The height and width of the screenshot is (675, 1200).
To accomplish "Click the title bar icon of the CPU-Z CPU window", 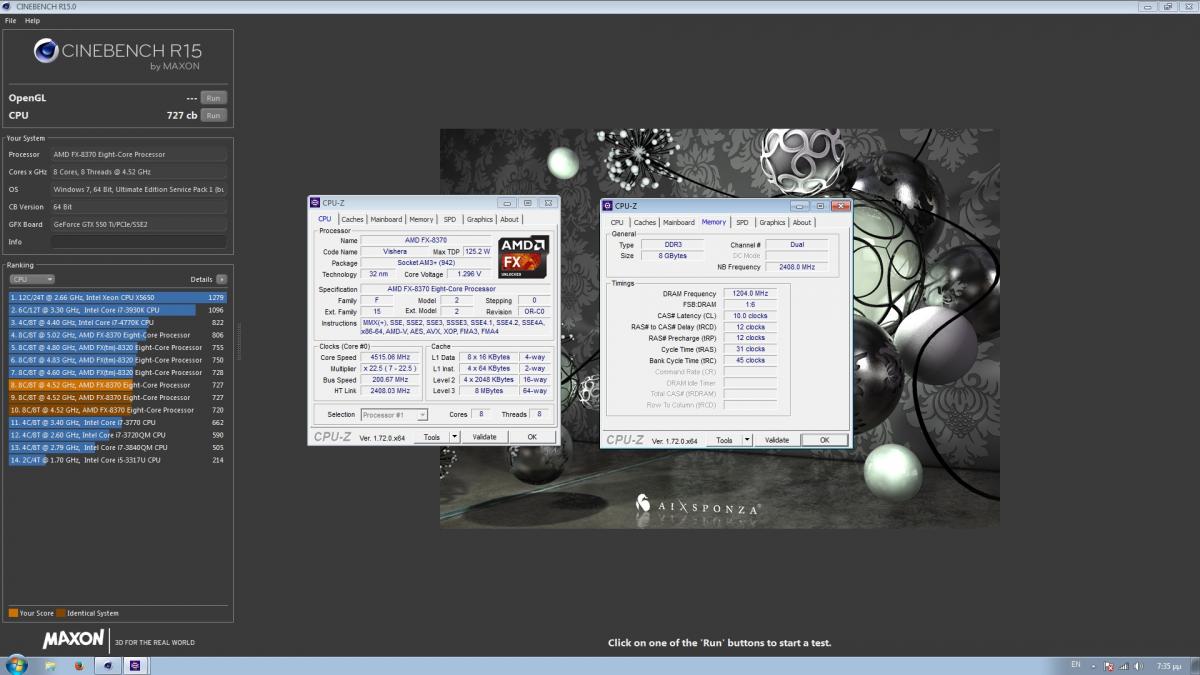I will 315,203.
